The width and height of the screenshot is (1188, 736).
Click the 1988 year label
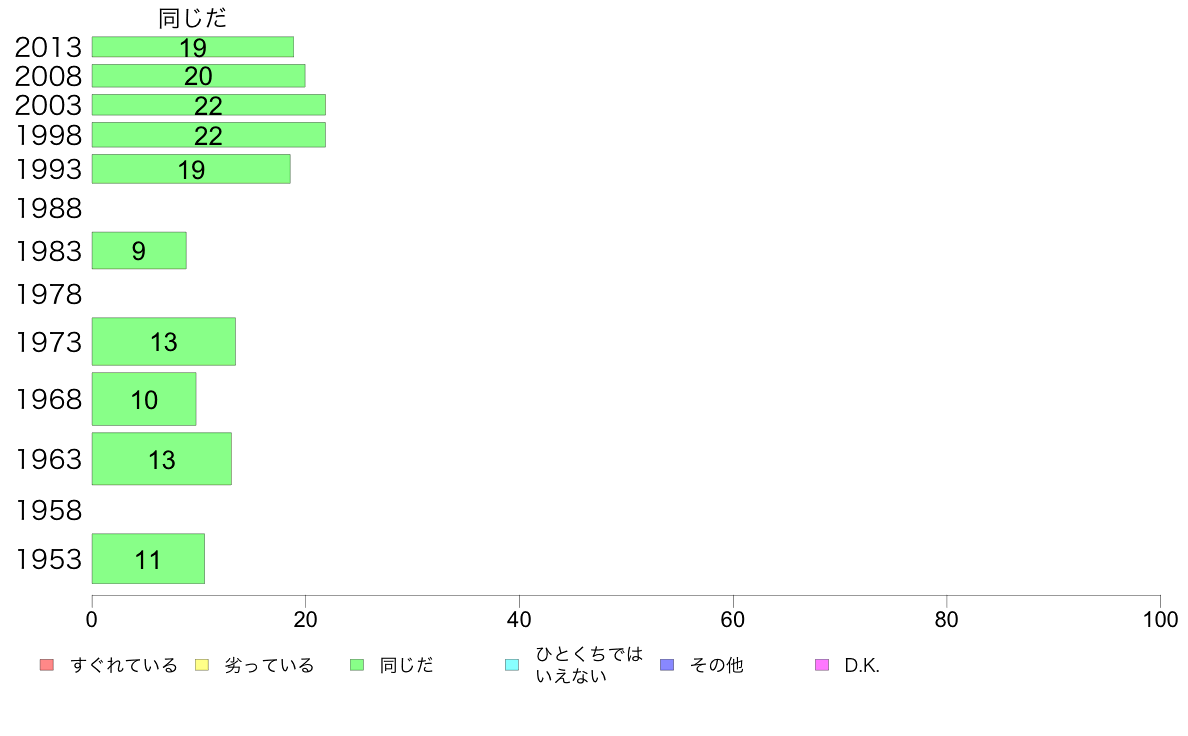[x=48, y=208]
